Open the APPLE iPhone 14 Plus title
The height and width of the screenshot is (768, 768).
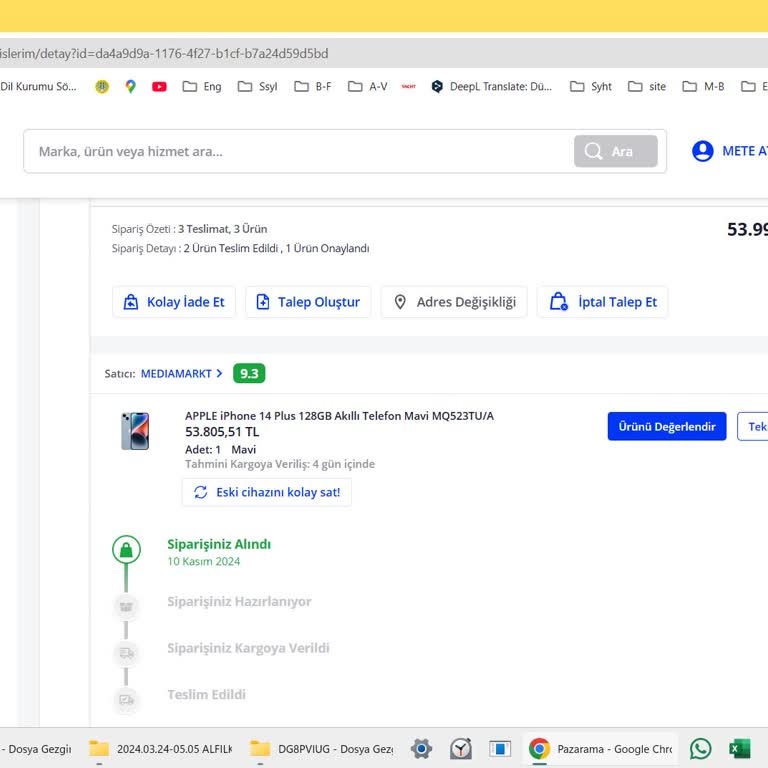[x=339, y=416]
